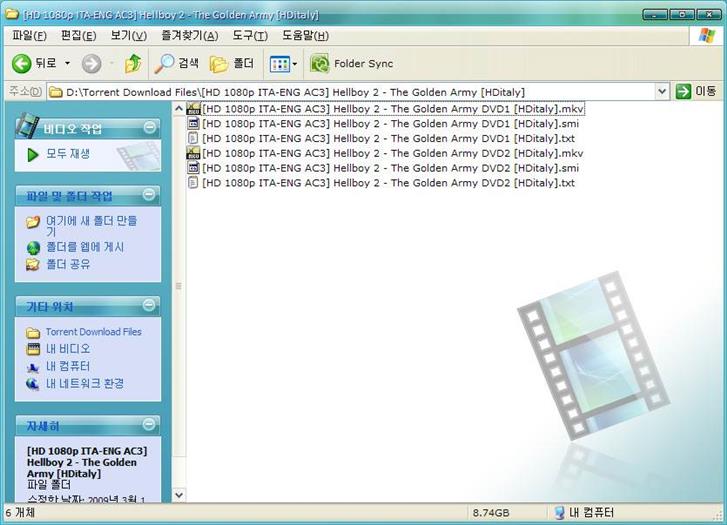Click the green Back arrow icon

coord(21,64)
